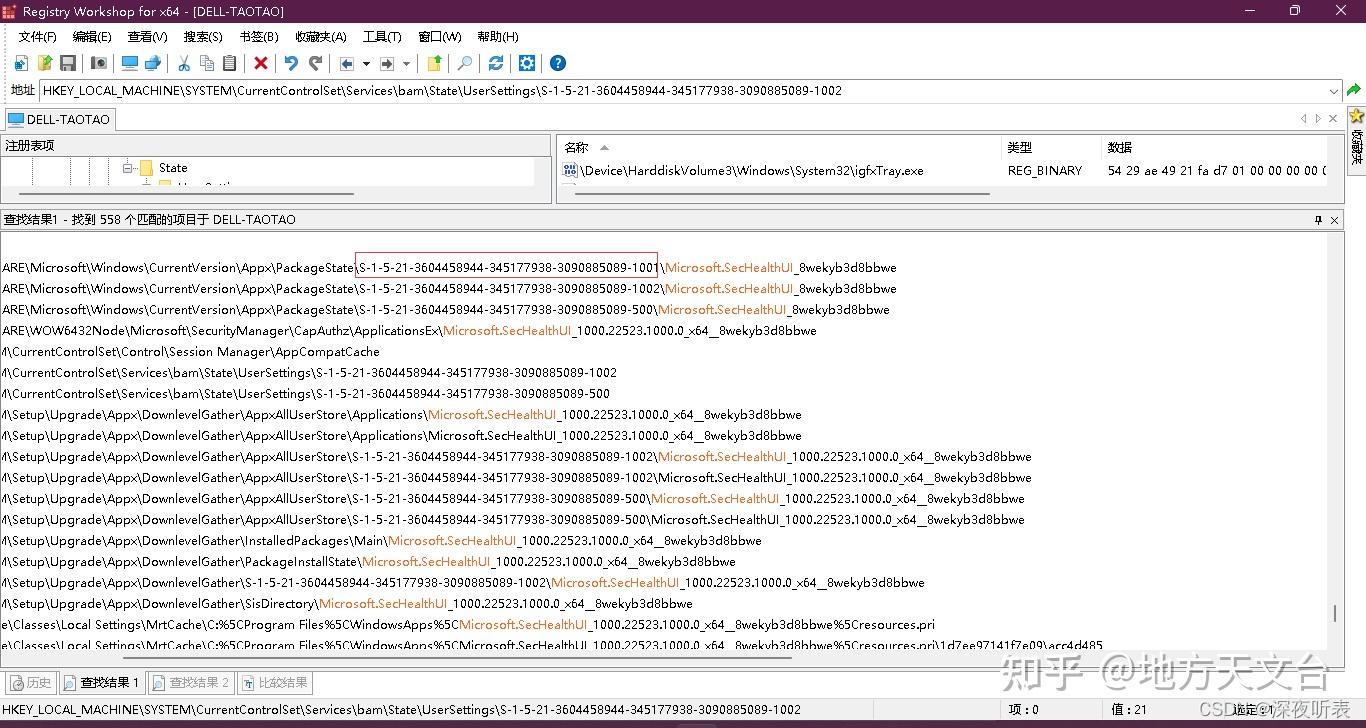Click the Save floppy disk icon
1366x728 pixels.
(68, 63)
